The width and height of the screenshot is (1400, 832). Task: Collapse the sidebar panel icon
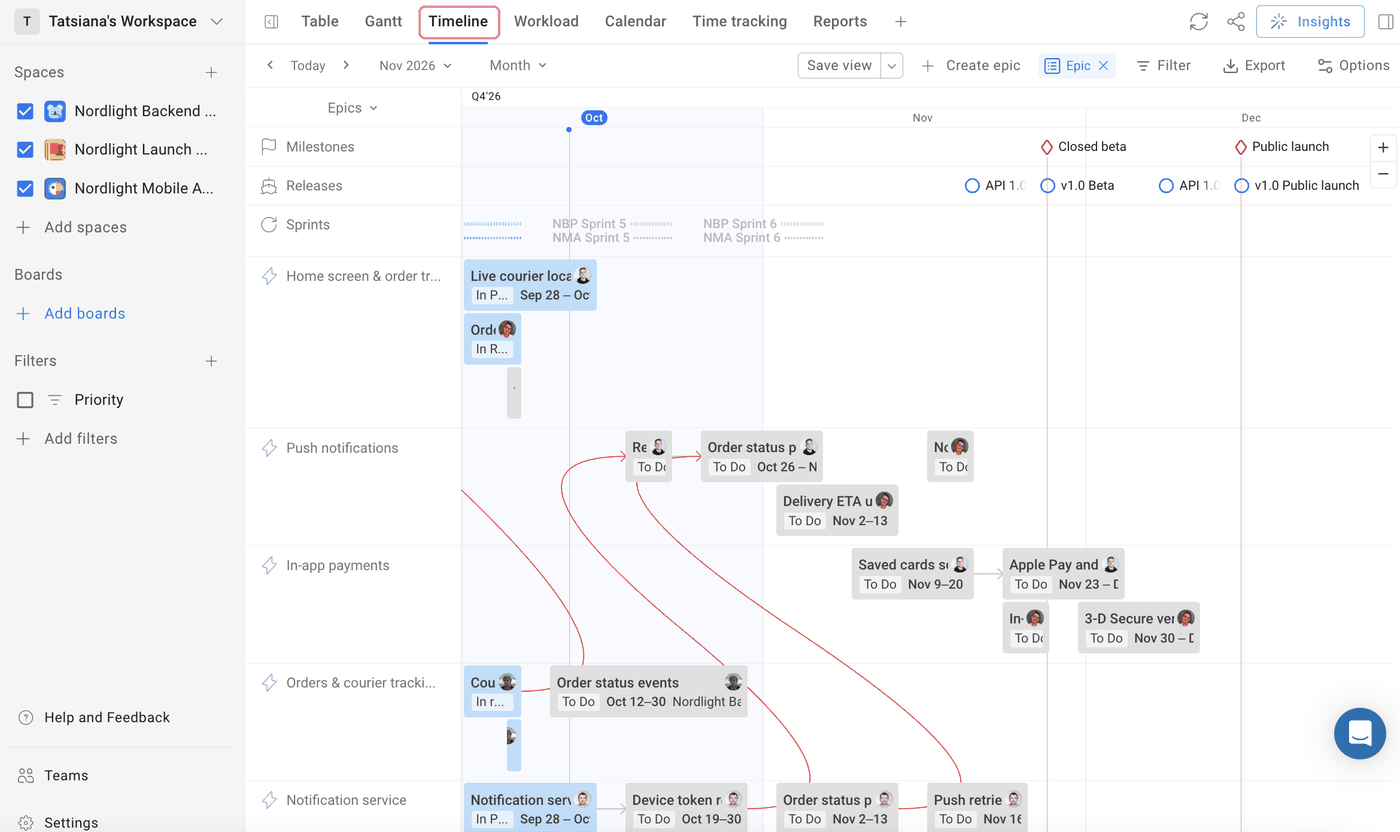click(271, 21)
